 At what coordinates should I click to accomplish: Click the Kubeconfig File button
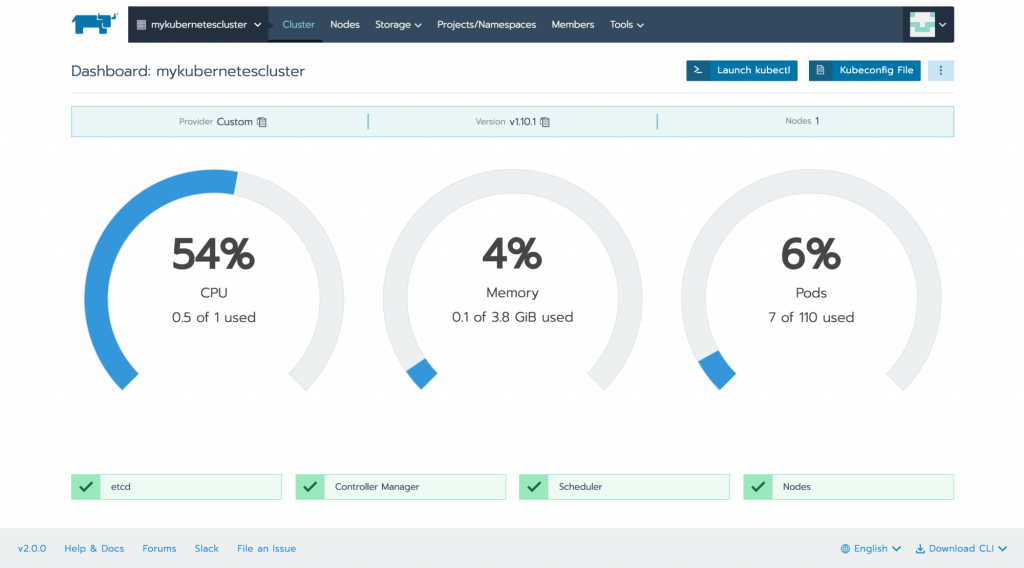click(x=864, y=70)
